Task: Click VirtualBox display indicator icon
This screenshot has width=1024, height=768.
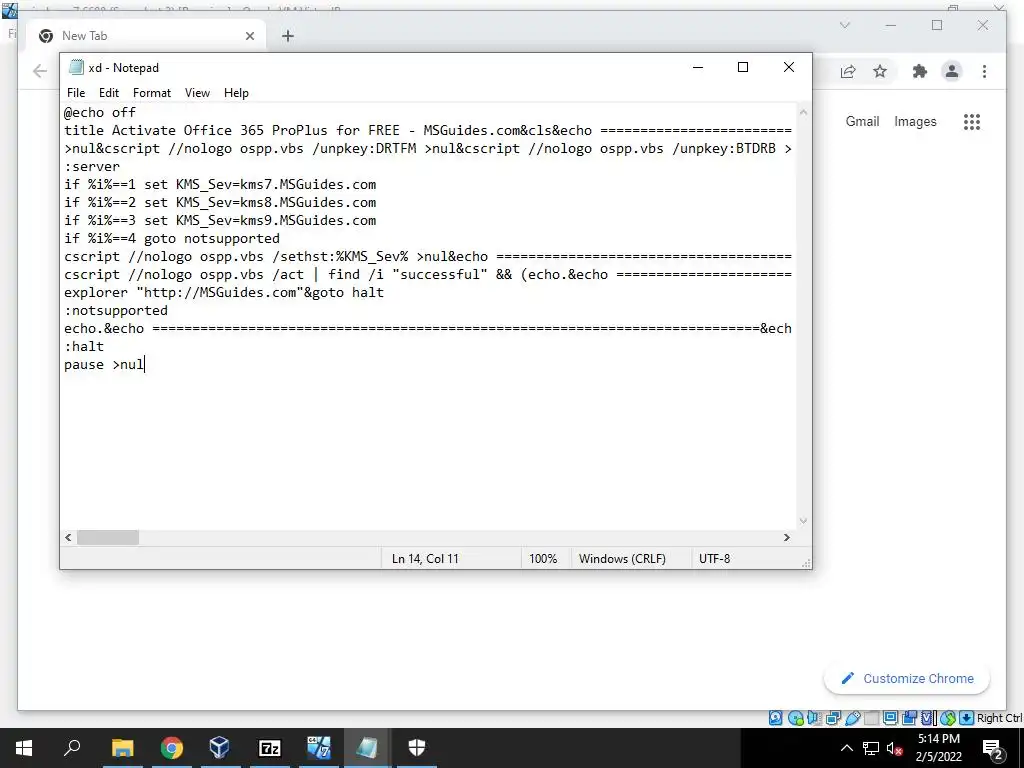Action: click(x=890, y=718)
